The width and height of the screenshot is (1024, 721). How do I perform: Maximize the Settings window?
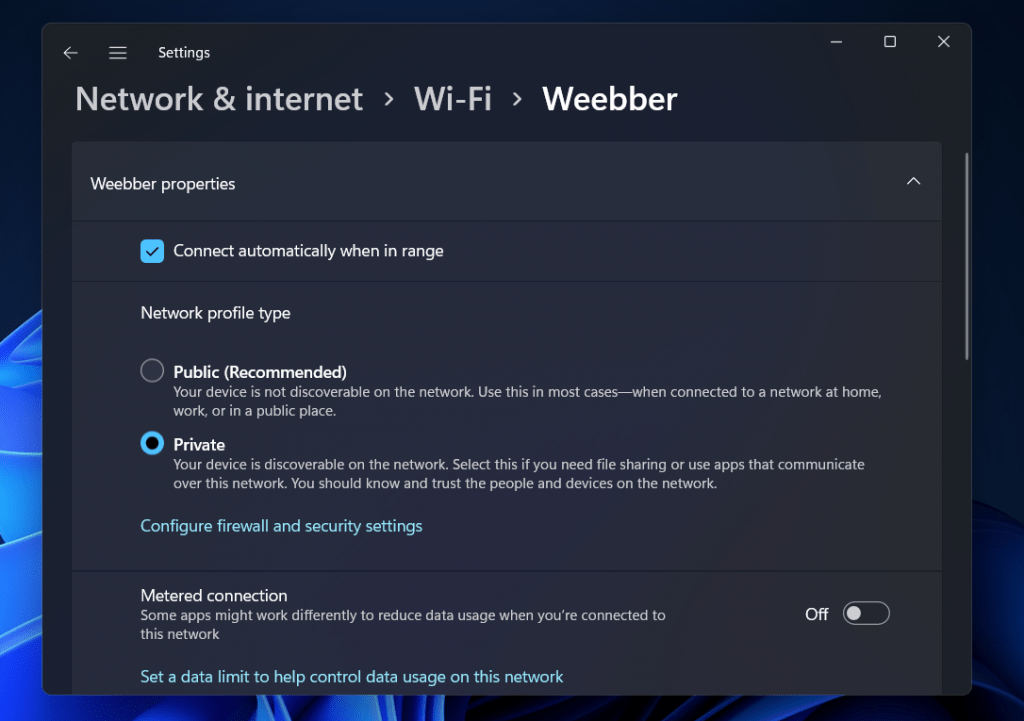pyautogui.click(x=889, y=41)
